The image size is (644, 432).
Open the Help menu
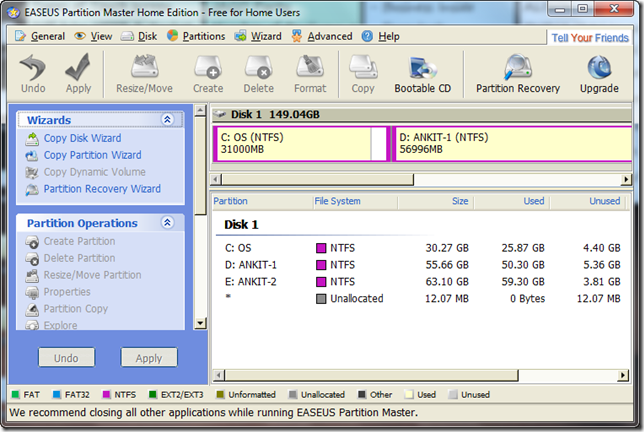(381, 37)
